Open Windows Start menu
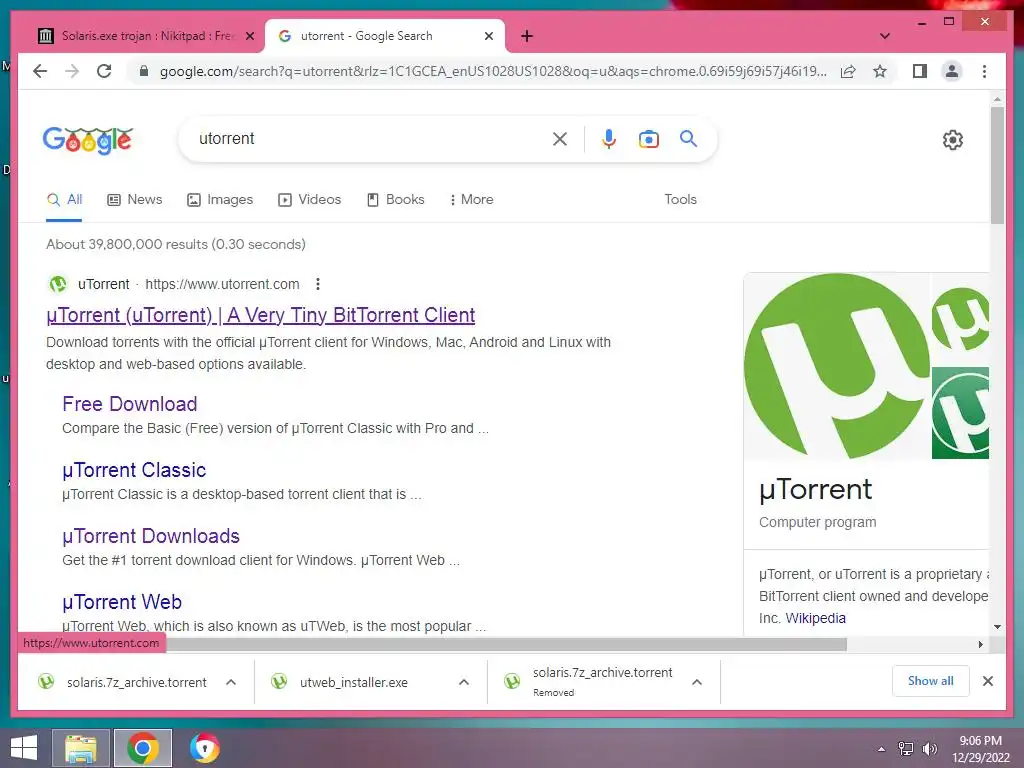1024x768 pixels. point(24,748)
